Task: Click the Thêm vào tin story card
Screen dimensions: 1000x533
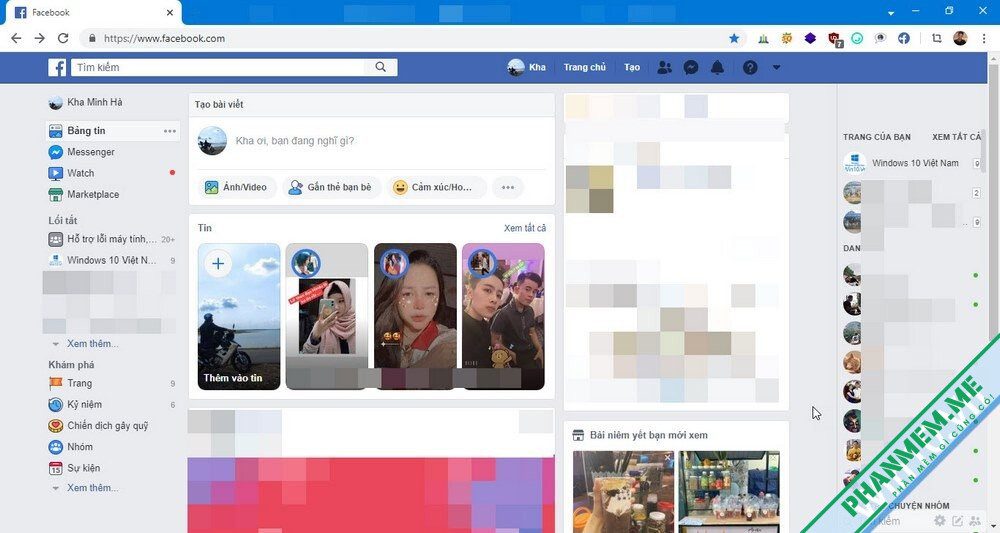Action: 239,316
